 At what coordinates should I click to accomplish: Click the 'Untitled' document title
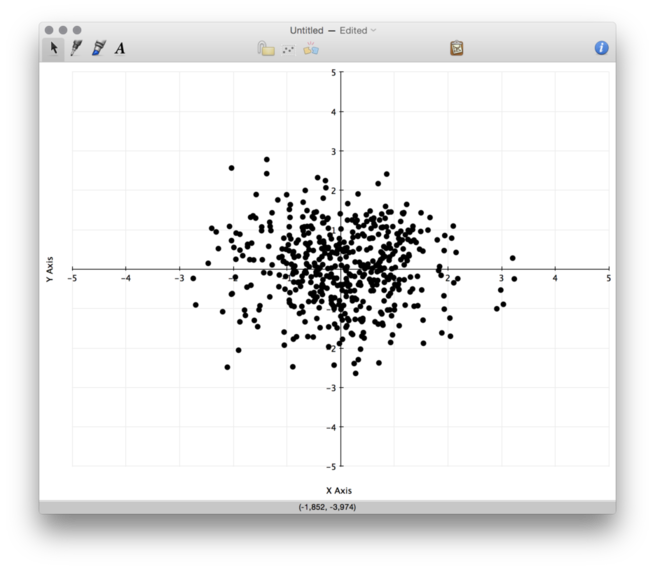[x=307, y=31]
